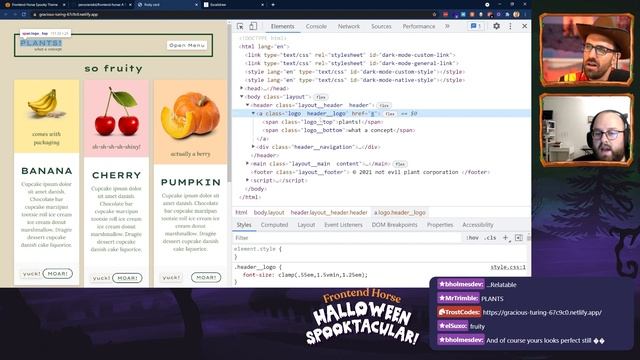Expand the div header__navigation node

tap(253, 147)
